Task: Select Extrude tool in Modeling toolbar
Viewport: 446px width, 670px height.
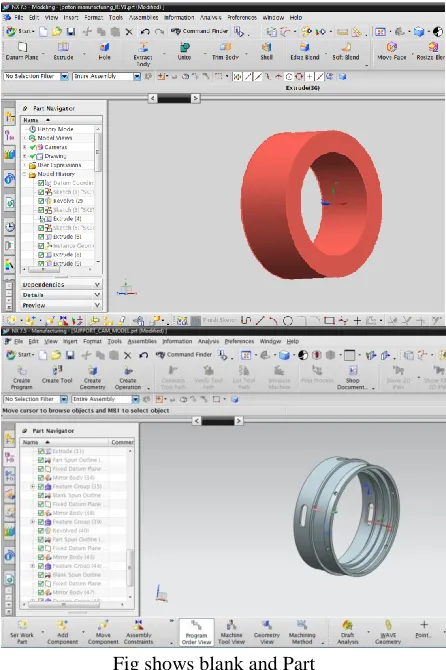Action: click(63, 51)
